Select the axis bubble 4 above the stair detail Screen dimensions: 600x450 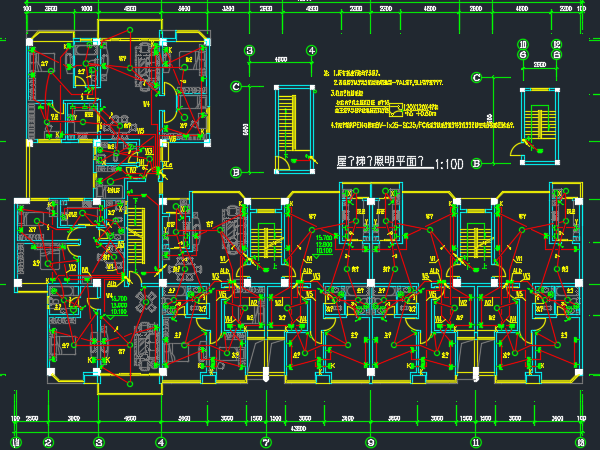coord(311,51)
